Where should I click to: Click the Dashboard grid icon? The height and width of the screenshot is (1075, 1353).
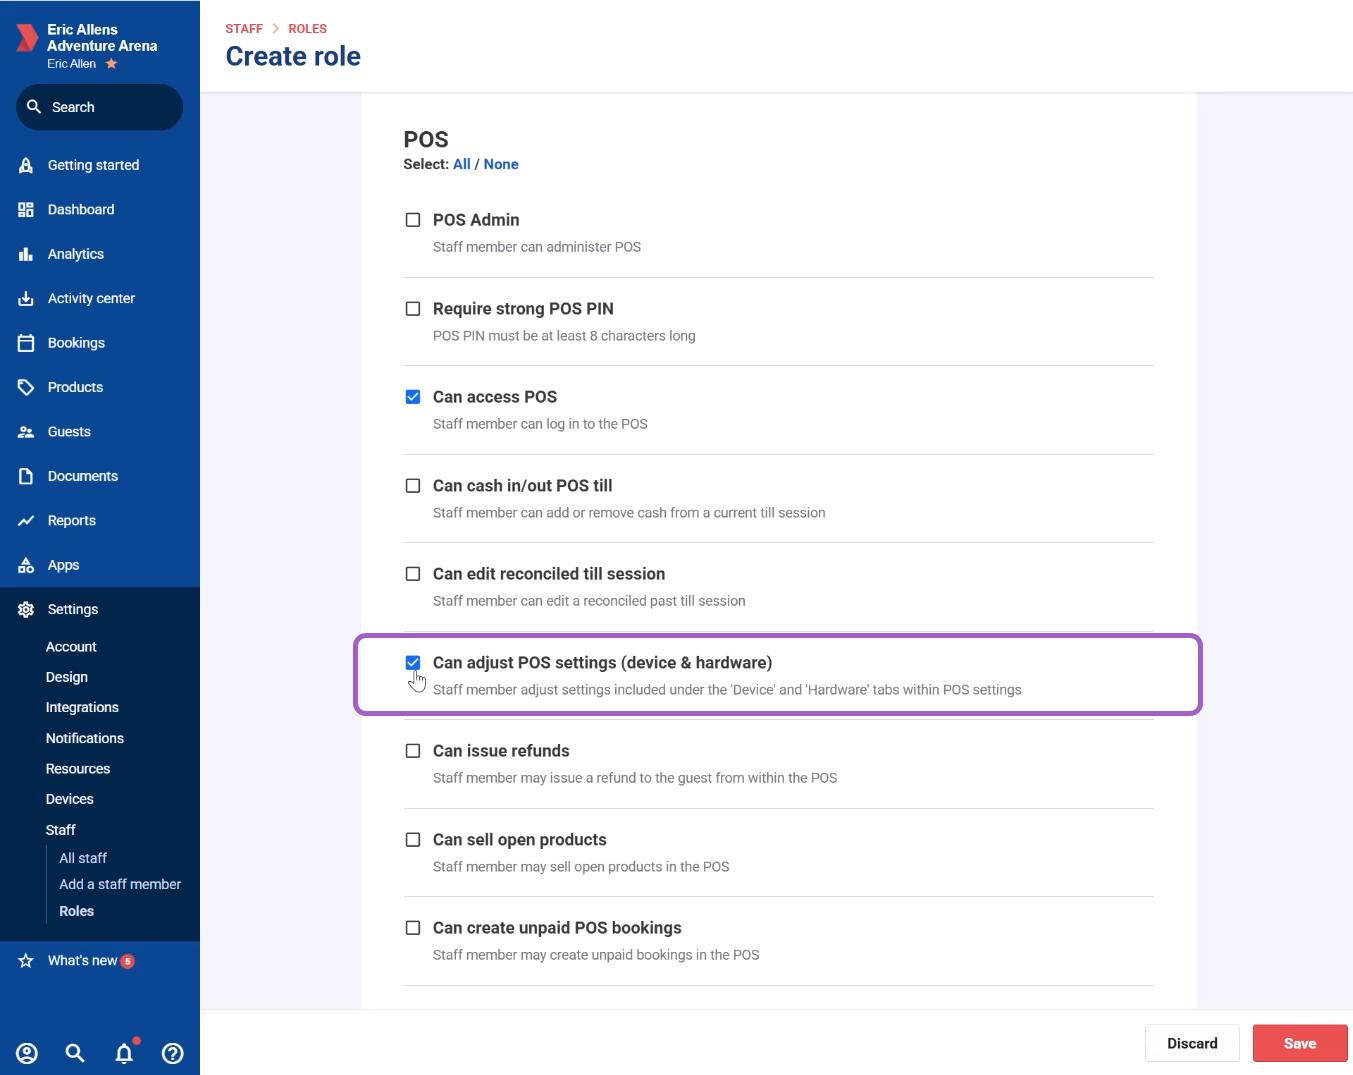click(26, 210)
